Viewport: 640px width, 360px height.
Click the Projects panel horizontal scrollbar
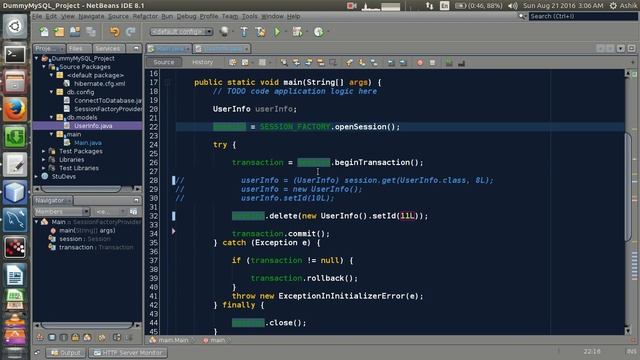[x=81, y=189]
